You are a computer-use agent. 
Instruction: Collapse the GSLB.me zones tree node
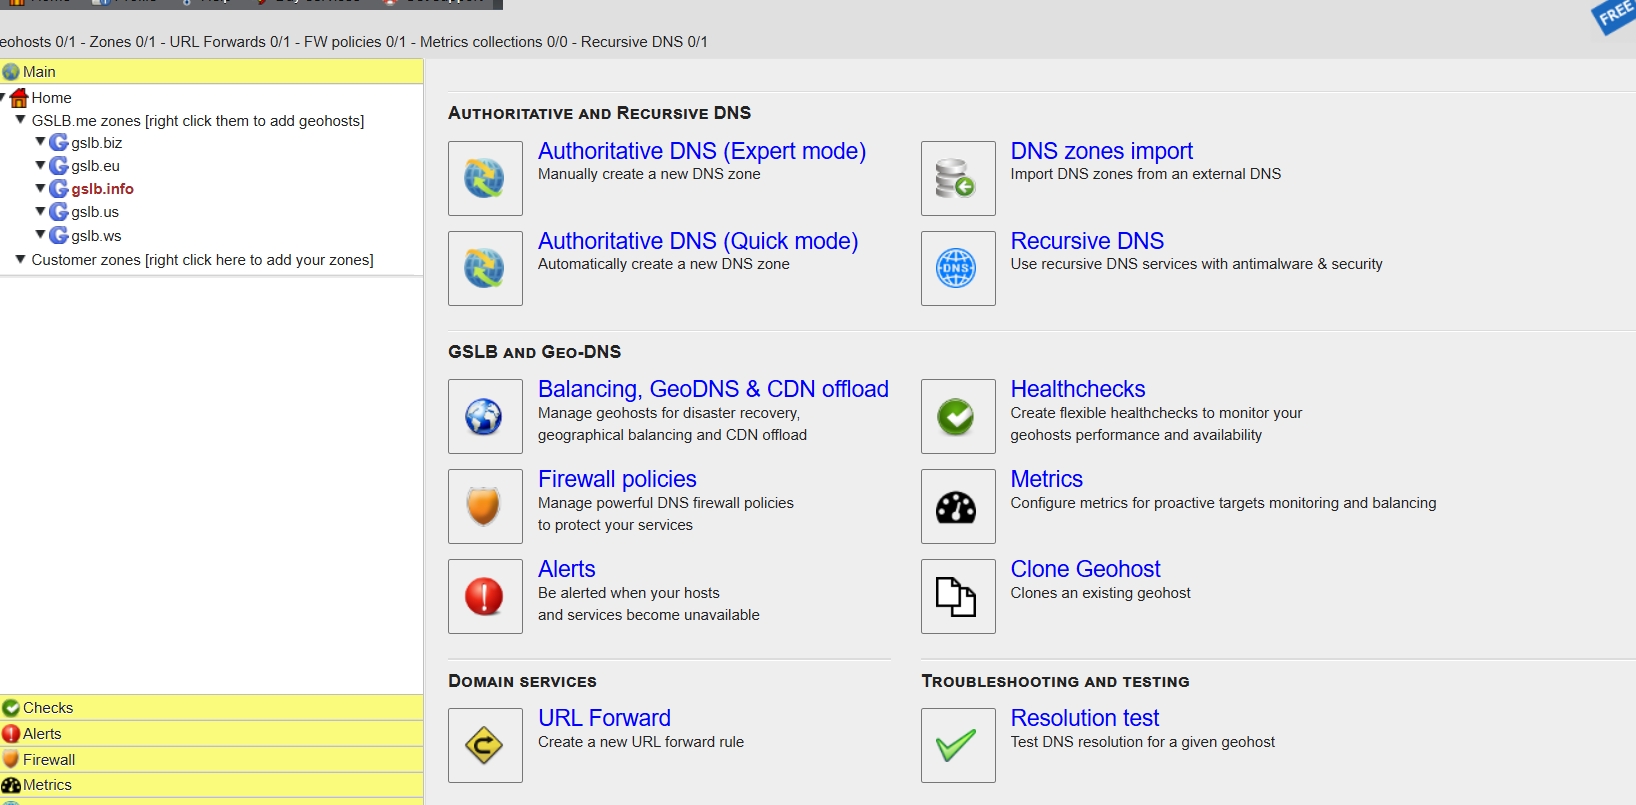(x=20, y=120)
